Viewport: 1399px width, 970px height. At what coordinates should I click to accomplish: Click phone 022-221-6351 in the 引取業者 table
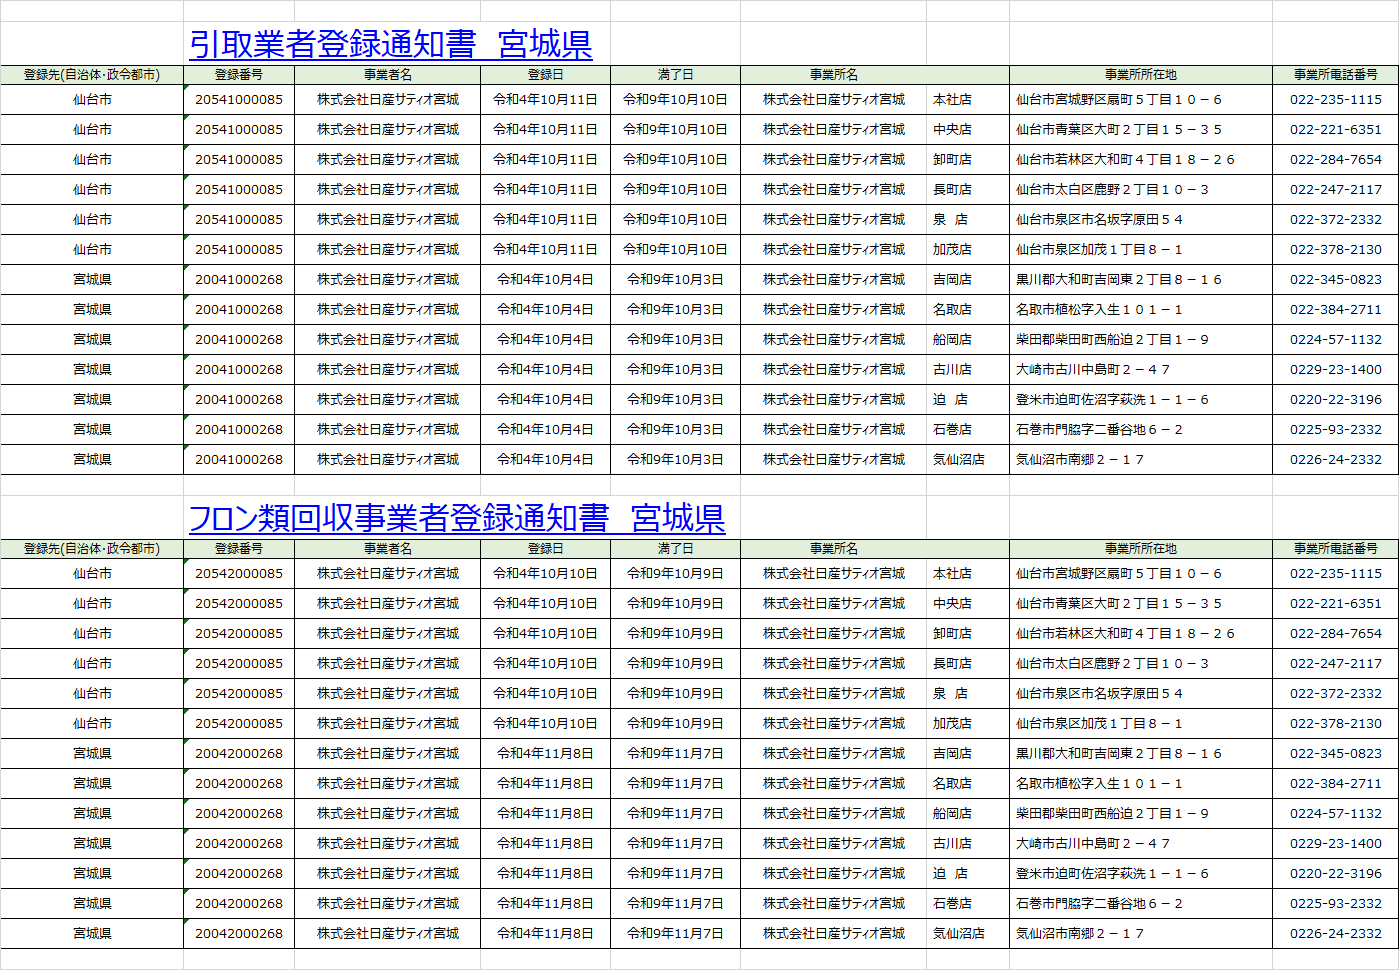(x=1335, y=130)
